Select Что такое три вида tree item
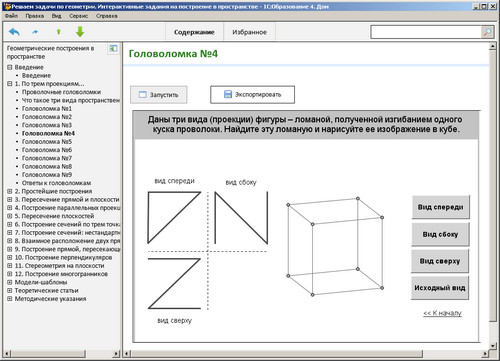 [x=71, y=100]
